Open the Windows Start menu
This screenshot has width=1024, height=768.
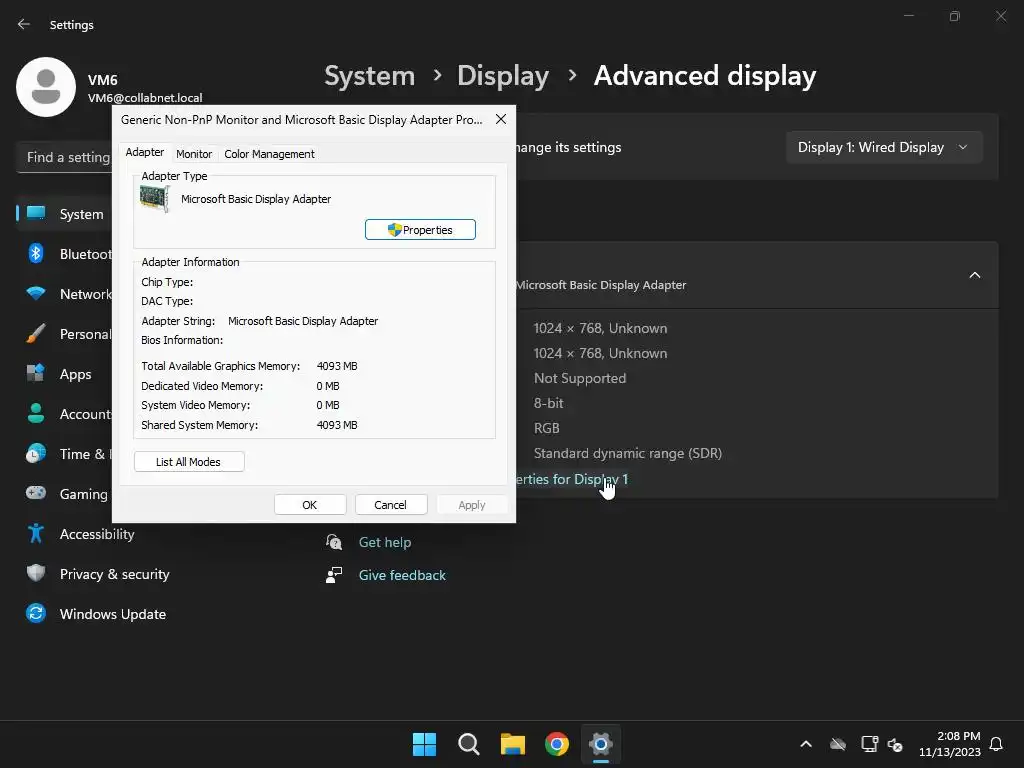coord(424,744)
